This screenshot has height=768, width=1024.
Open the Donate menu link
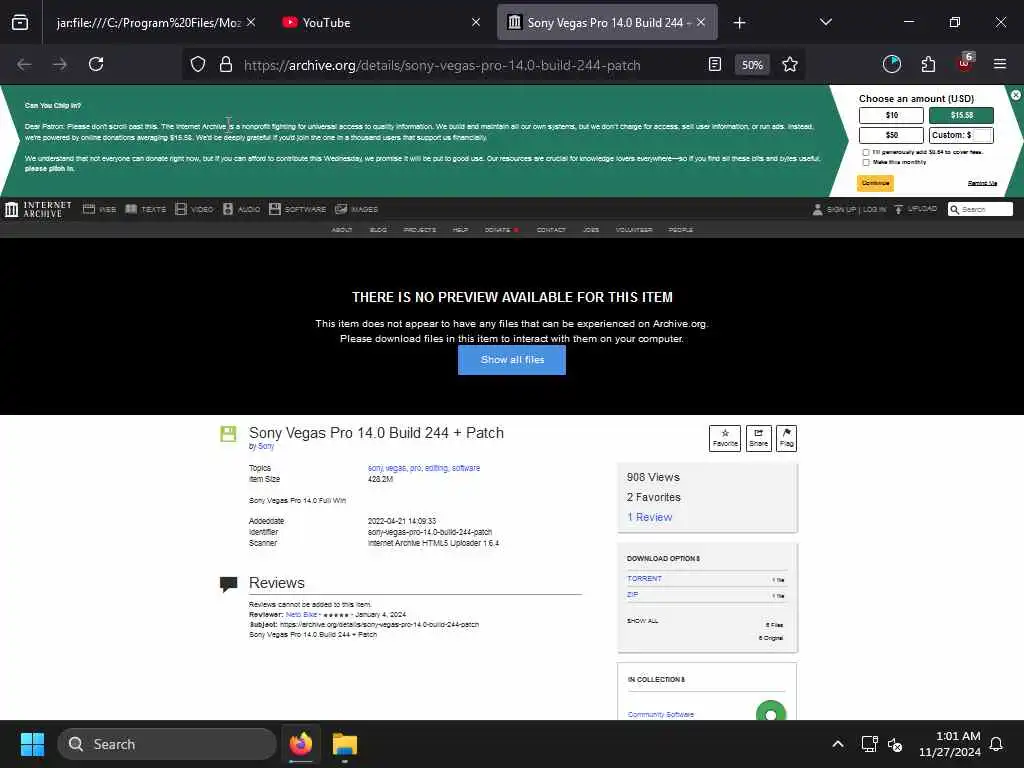click(498, 230)
